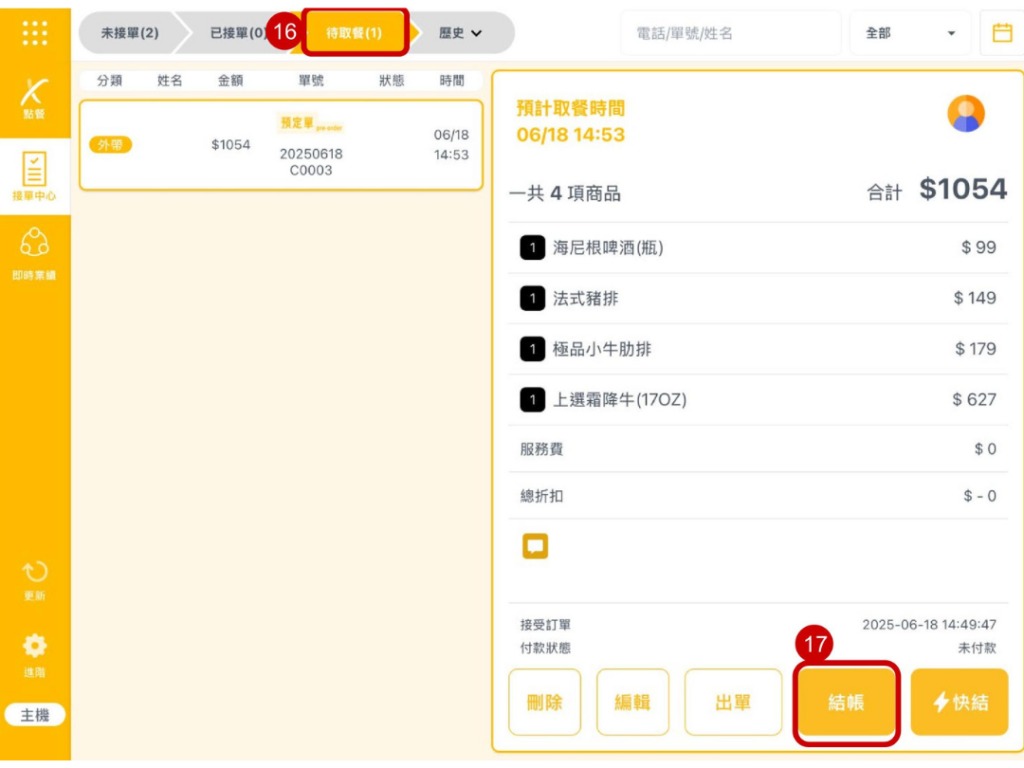This screenshot has height=768, width=1024.
Task: Open the 點餐 ordering icon in sidebar
Action: tap(34, 97)
